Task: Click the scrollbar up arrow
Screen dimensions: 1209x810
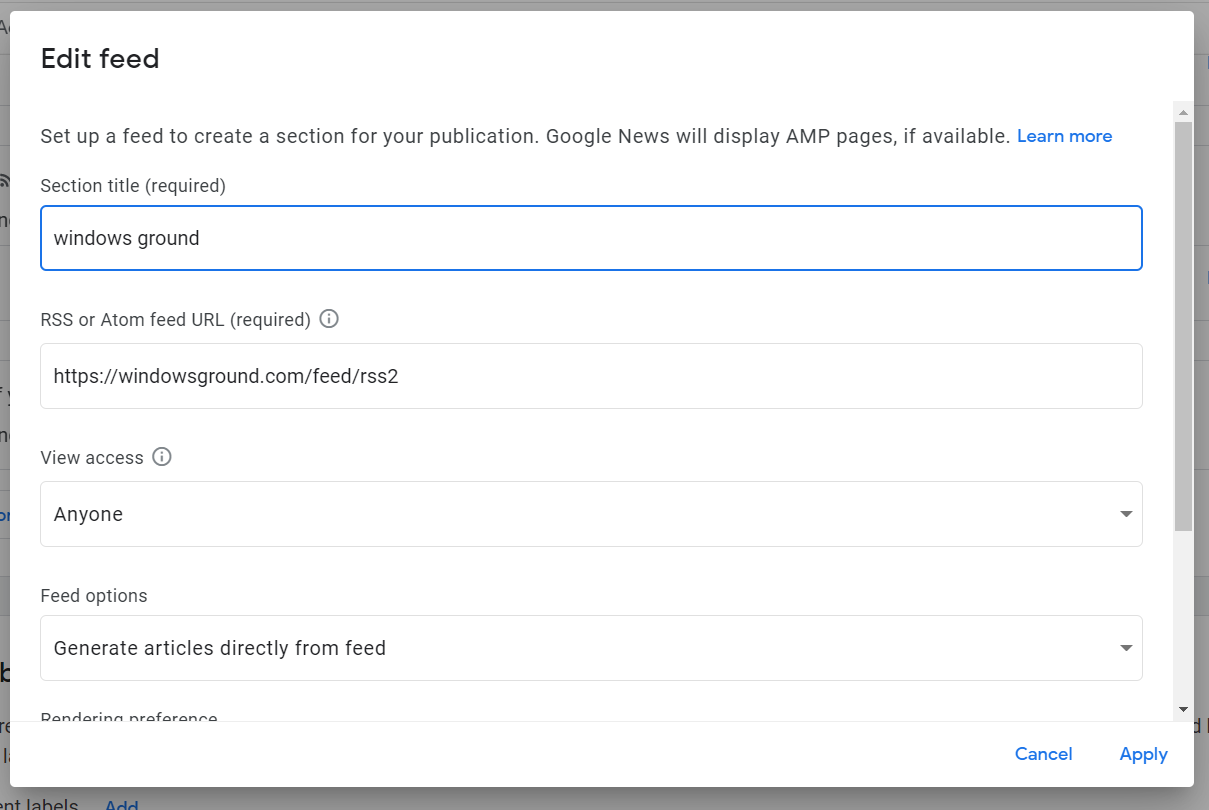Action: 1183,112
